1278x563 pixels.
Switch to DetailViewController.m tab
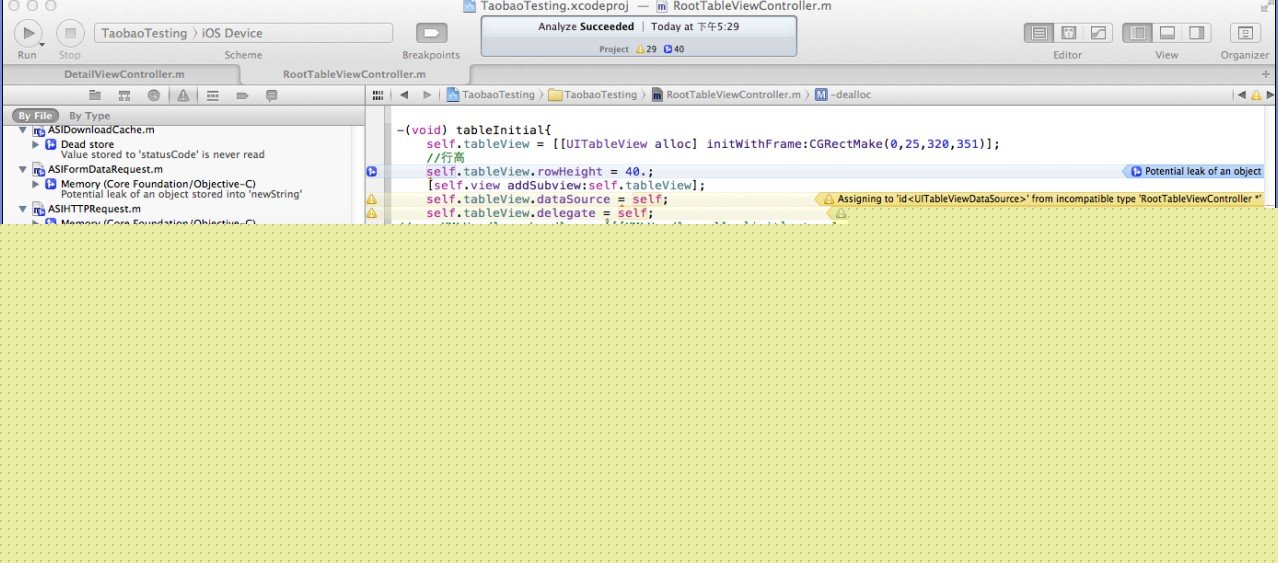[124, 74]
